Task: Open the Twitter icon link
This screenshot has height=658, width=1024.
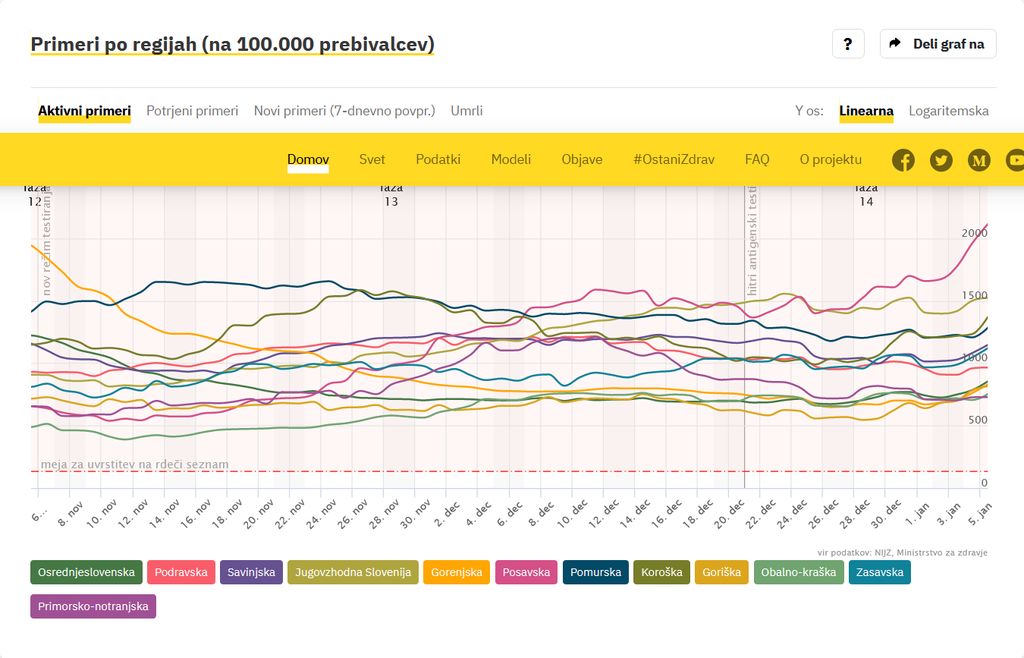Action: tap(941, 160)
